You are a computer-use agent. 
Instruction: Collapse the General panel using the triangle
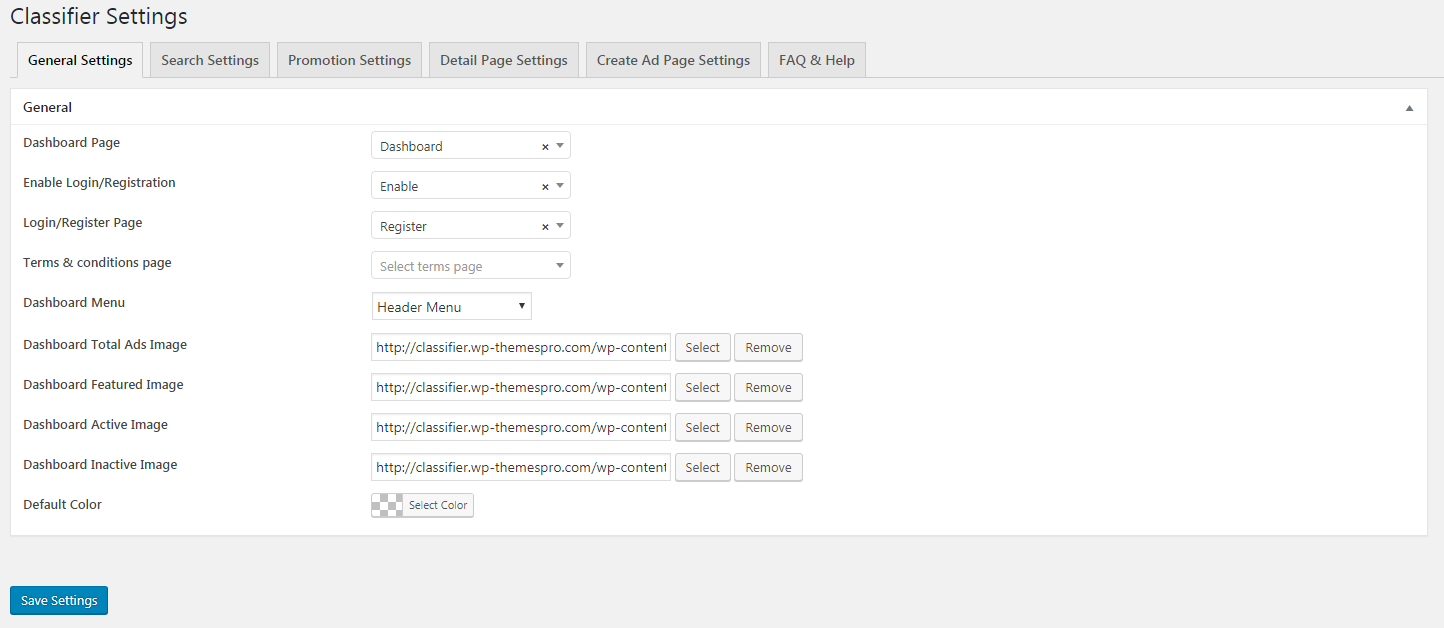(x=1409, y=108)
